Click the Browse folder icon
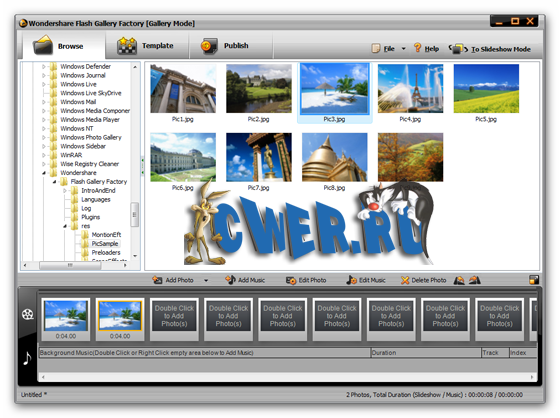This screenshot has width=560, height=418. click(x=43, y=45)
